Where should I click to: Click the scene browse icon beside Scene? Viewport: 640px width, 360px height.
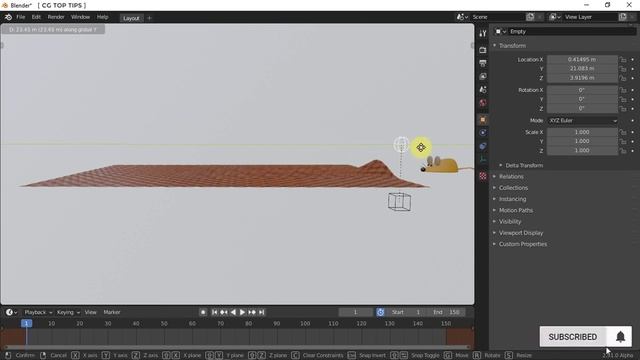pyautogui.click(x=462, y=17)
